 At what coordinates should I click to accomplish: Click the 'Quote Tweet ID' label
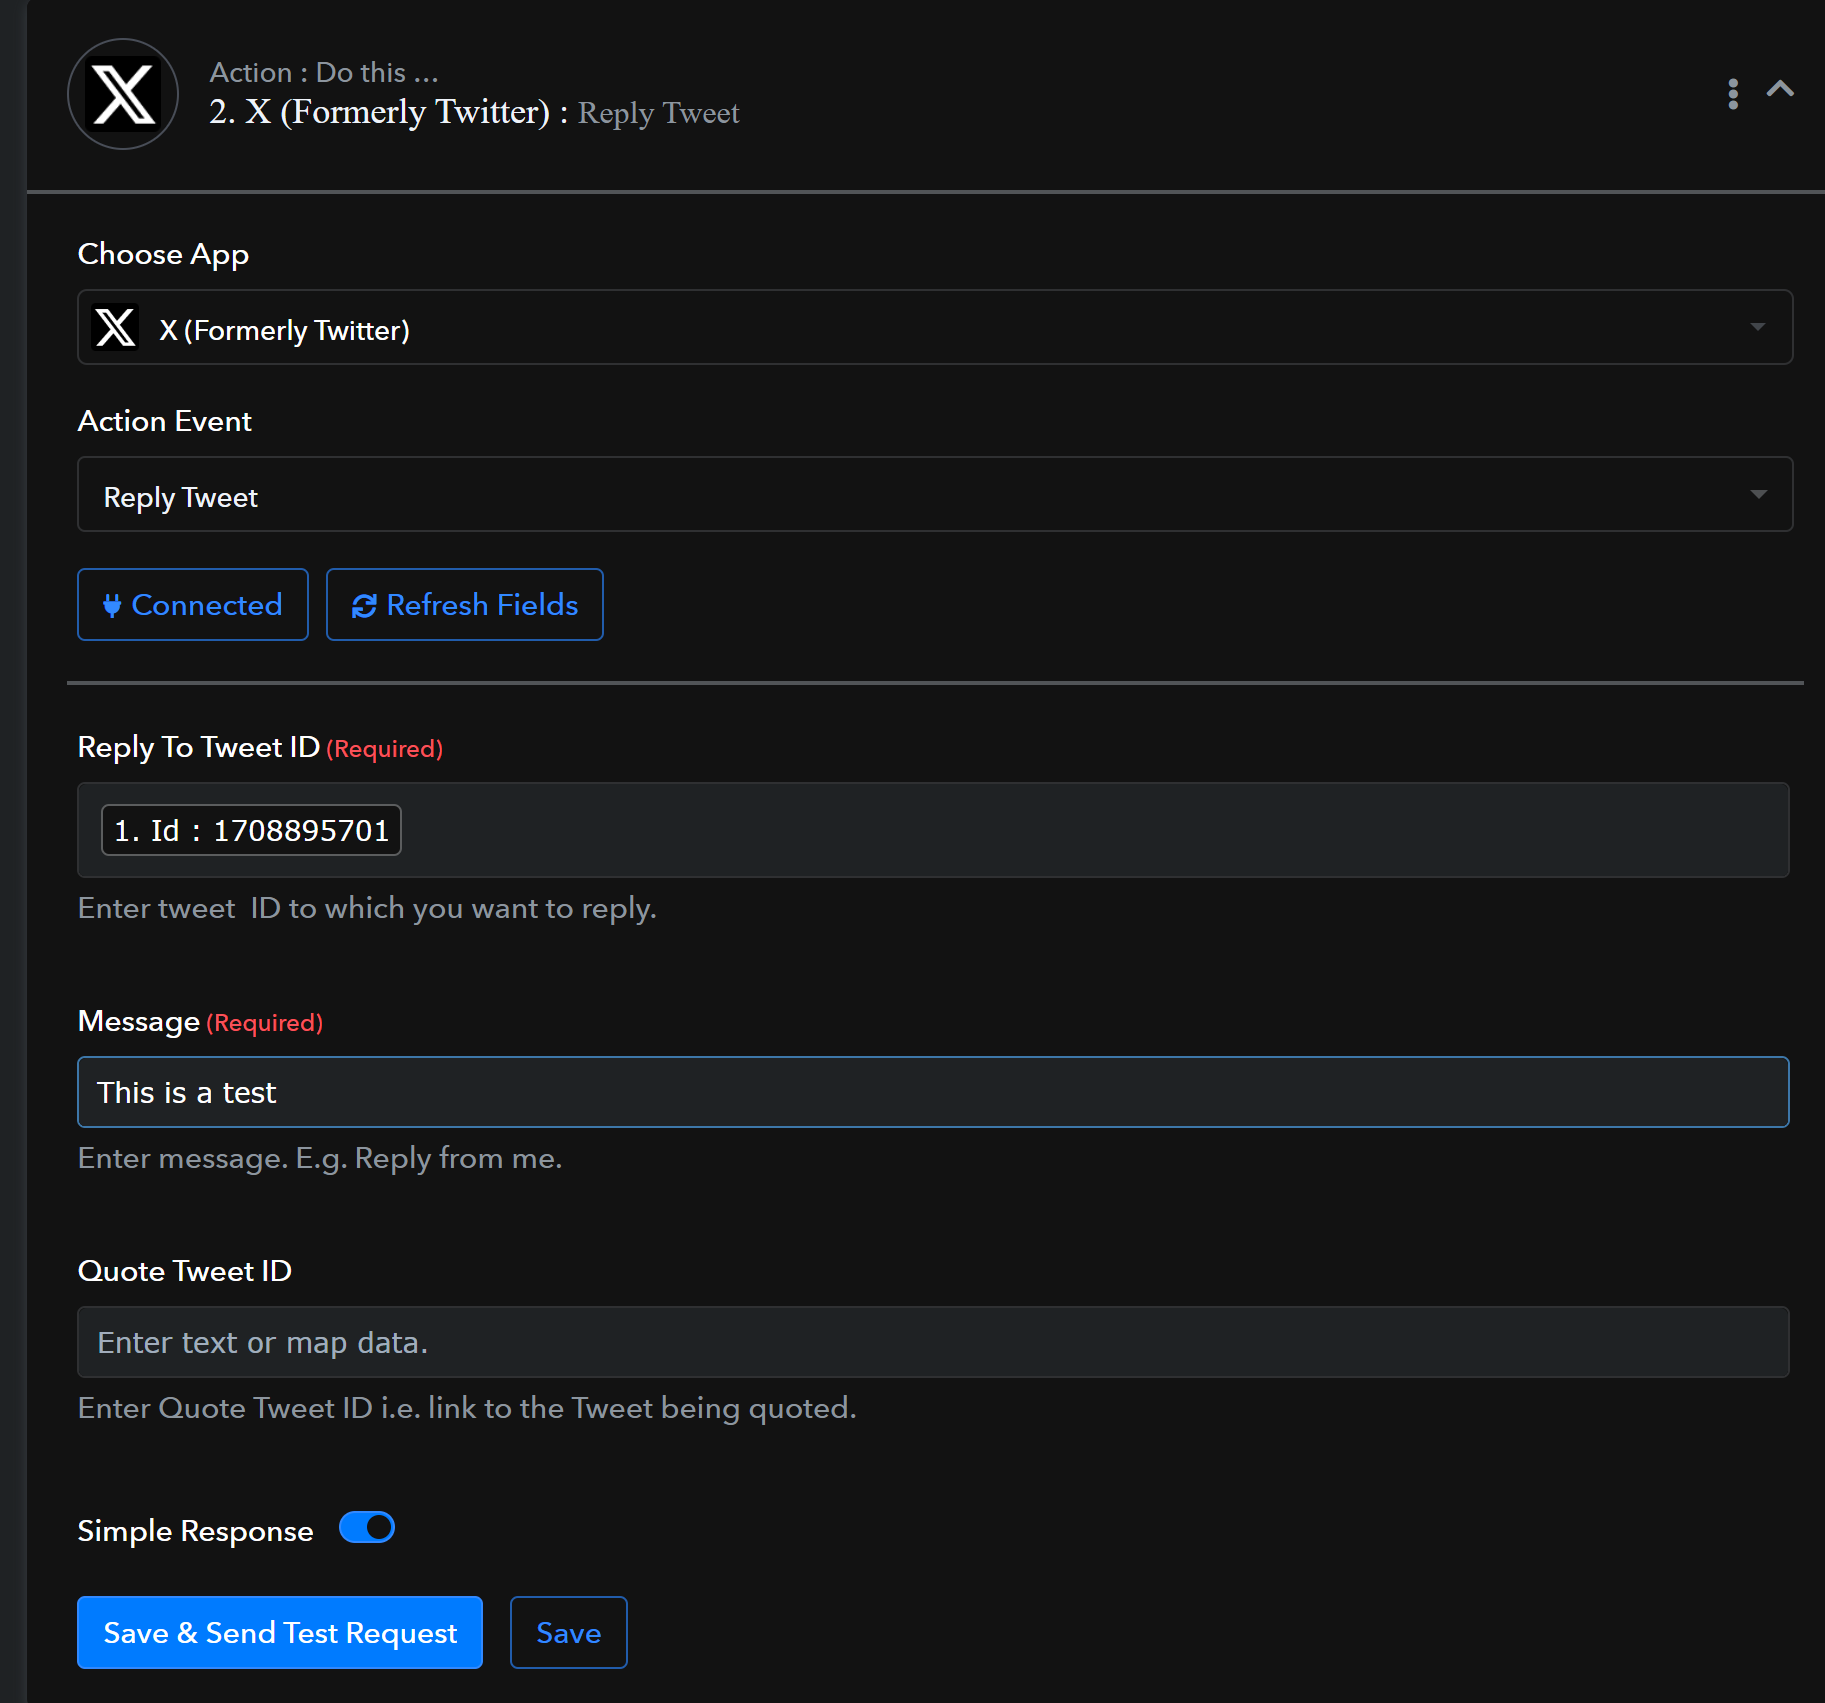[185, 1271]
